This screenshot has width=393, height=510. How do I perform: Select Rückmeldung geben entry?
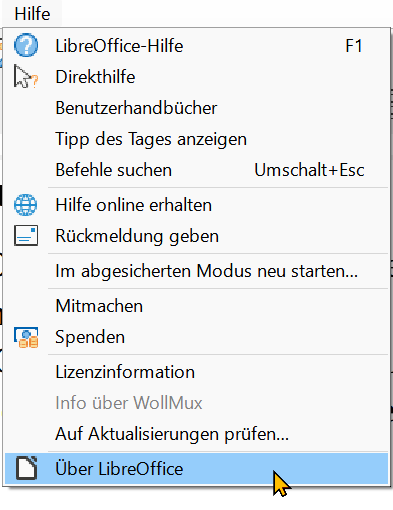pyautogui.click(x=196, y=236)
